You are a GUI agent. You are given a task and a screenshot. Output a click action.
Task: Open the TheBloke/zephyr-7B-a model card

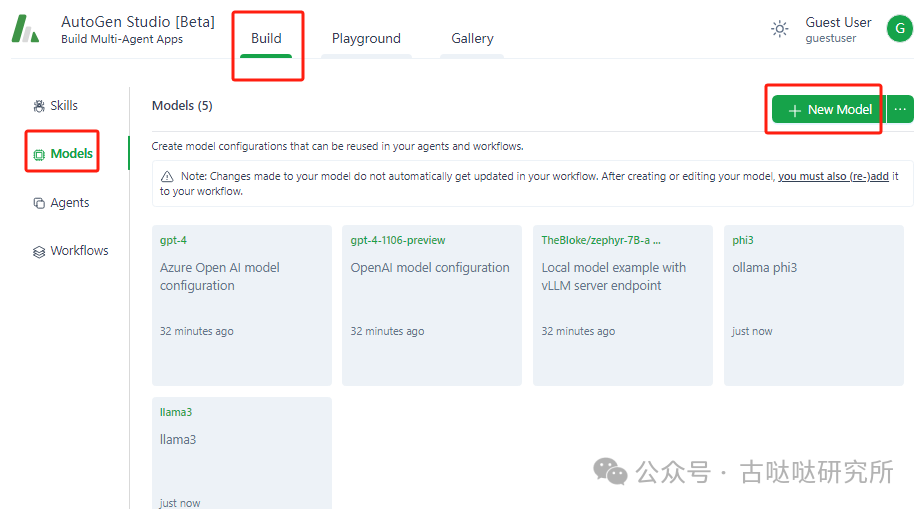tap(623, 305)
